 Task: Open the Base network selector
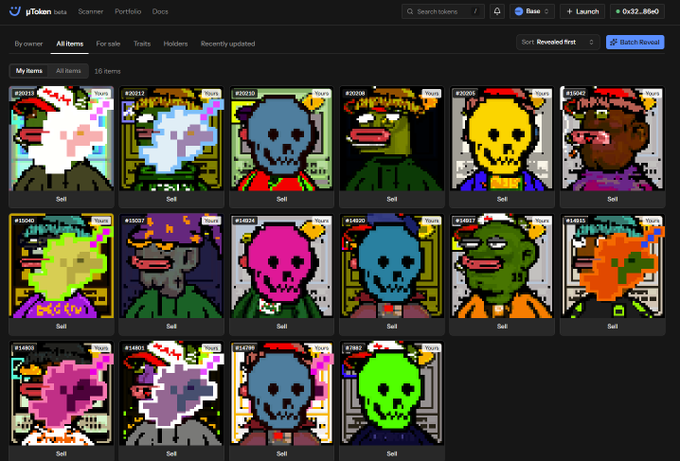(x=532, y=11)
